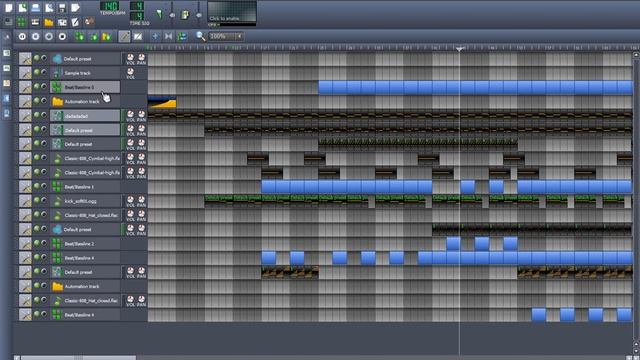Enable the oscilloscope visualization display
640x360 pixels.
[x=232, y=11]
